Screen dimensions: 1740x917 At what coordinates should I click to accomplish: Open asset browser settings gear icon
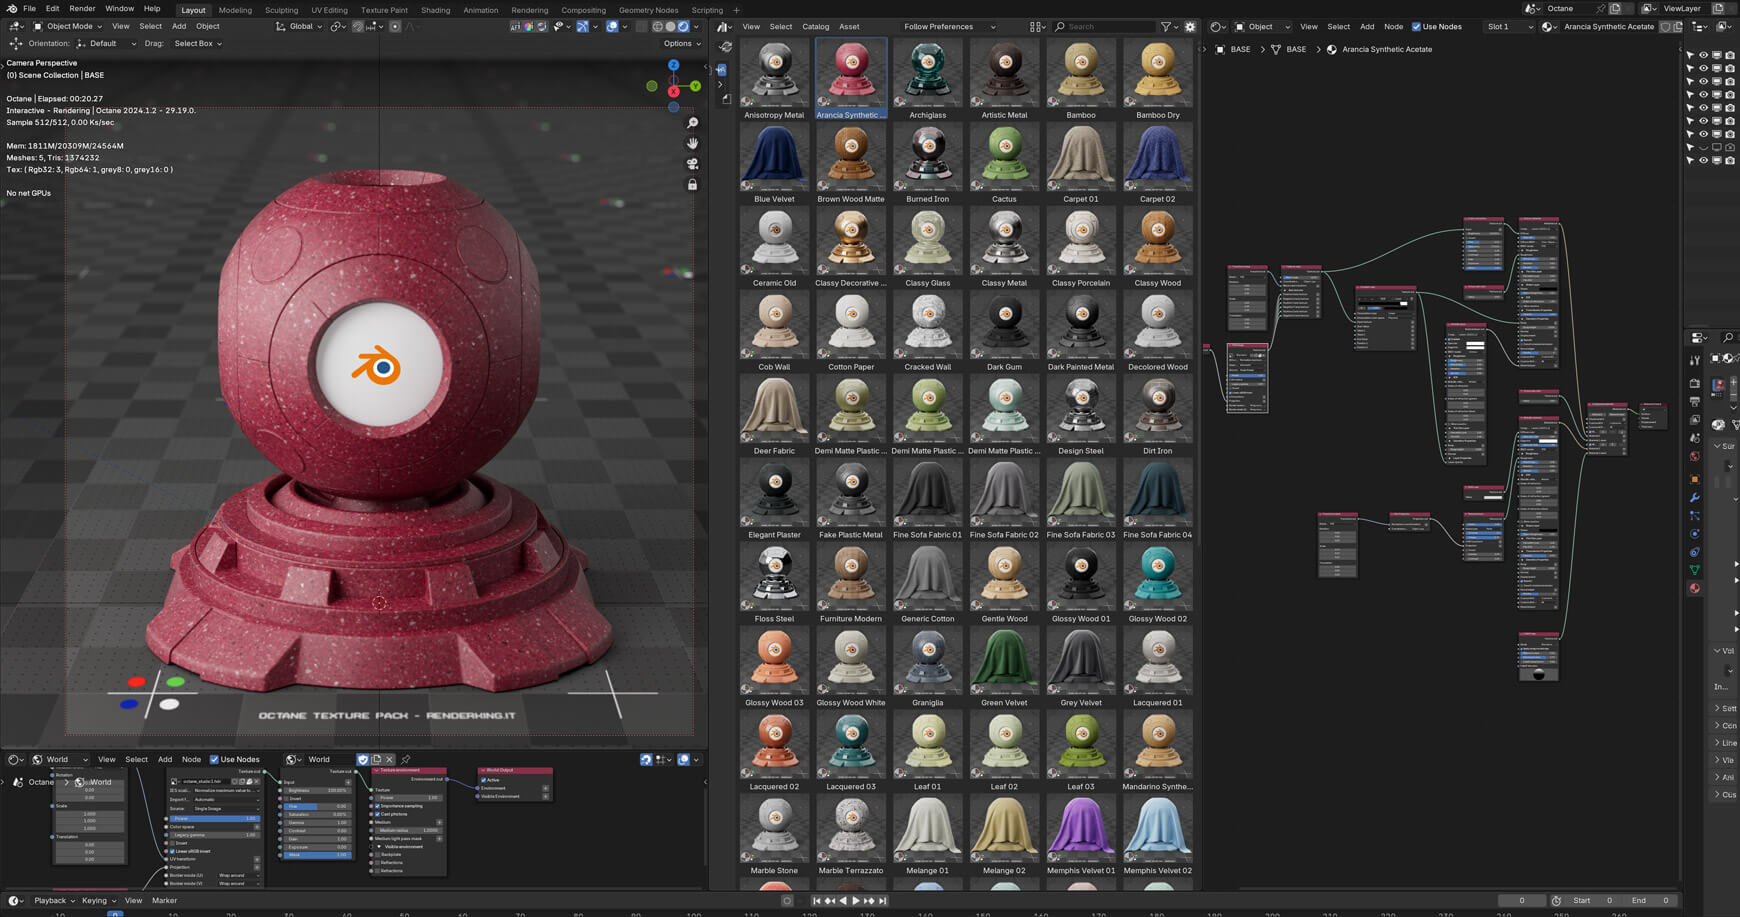tap(1190, 27)
